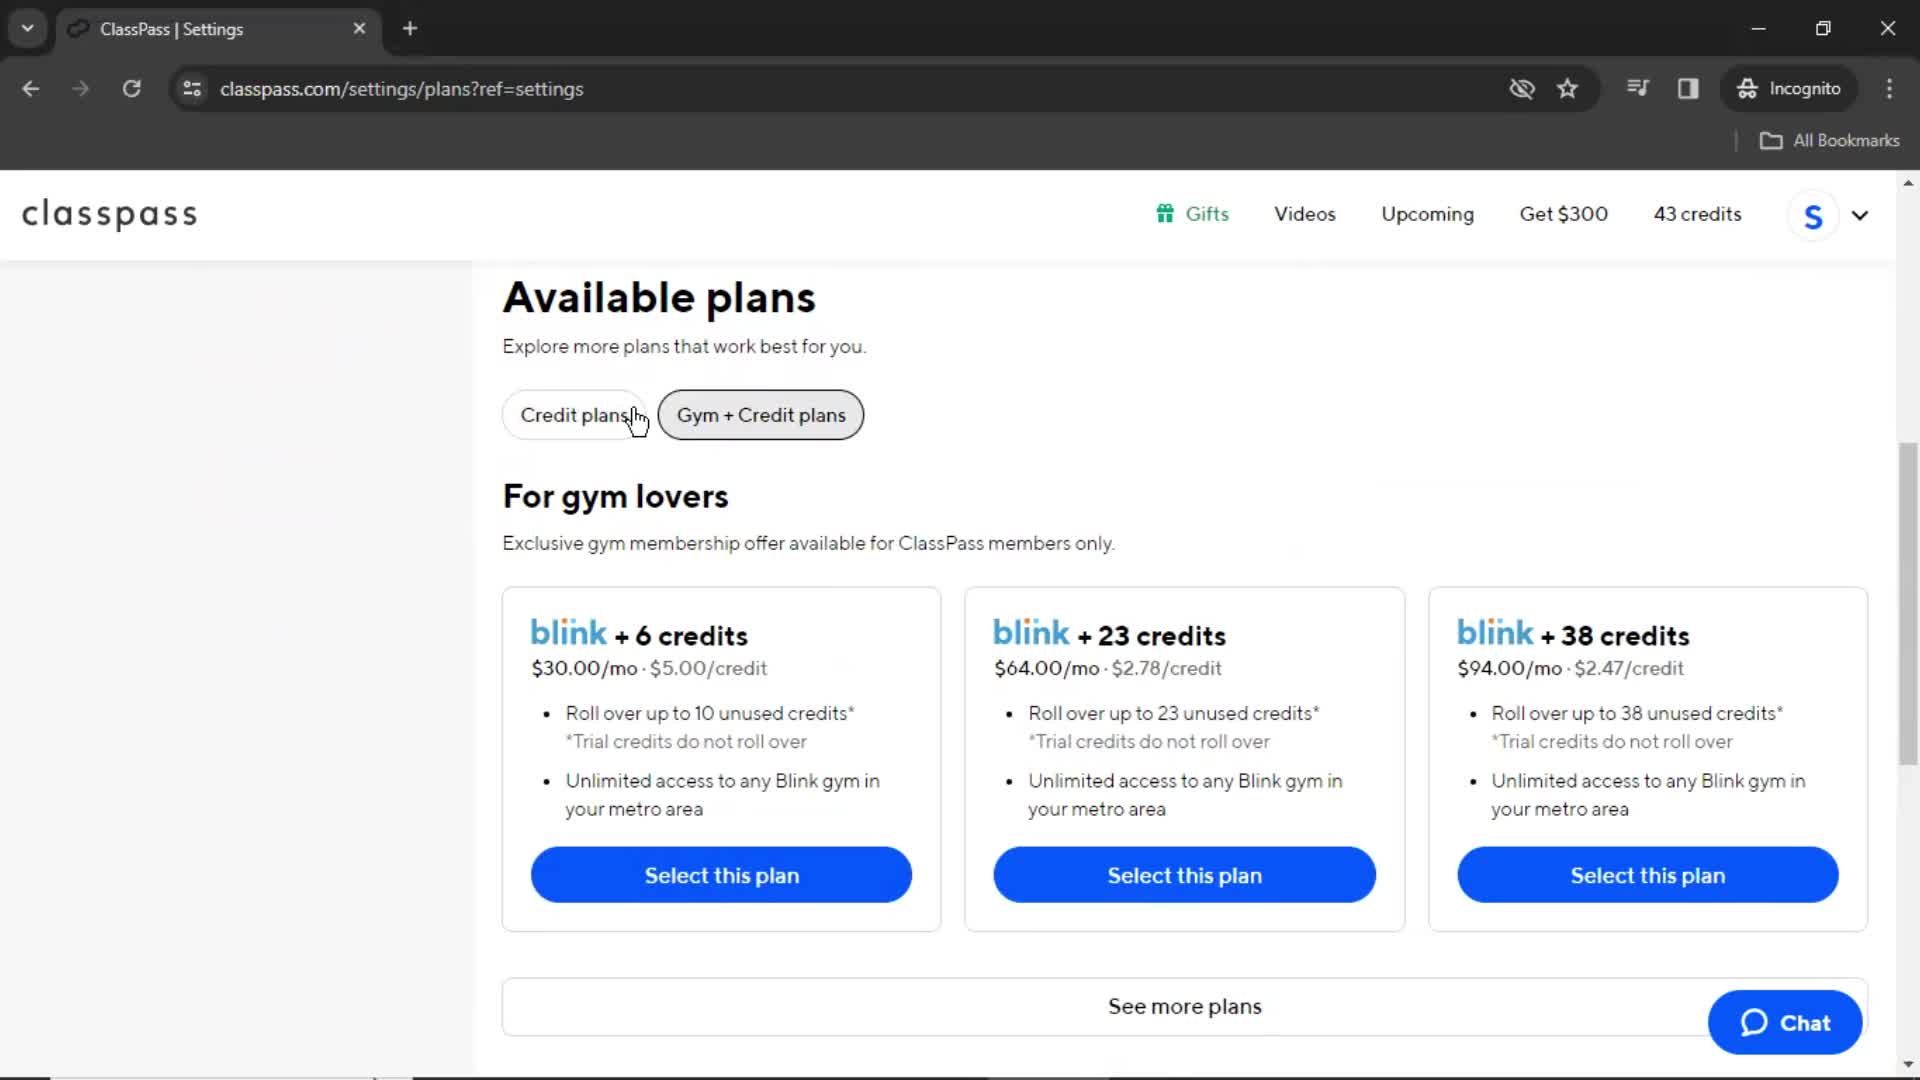Viewport: 1920px width, 1080px height.
Task: Toggle the account dropdown arrow
Action: [1859, 214]
